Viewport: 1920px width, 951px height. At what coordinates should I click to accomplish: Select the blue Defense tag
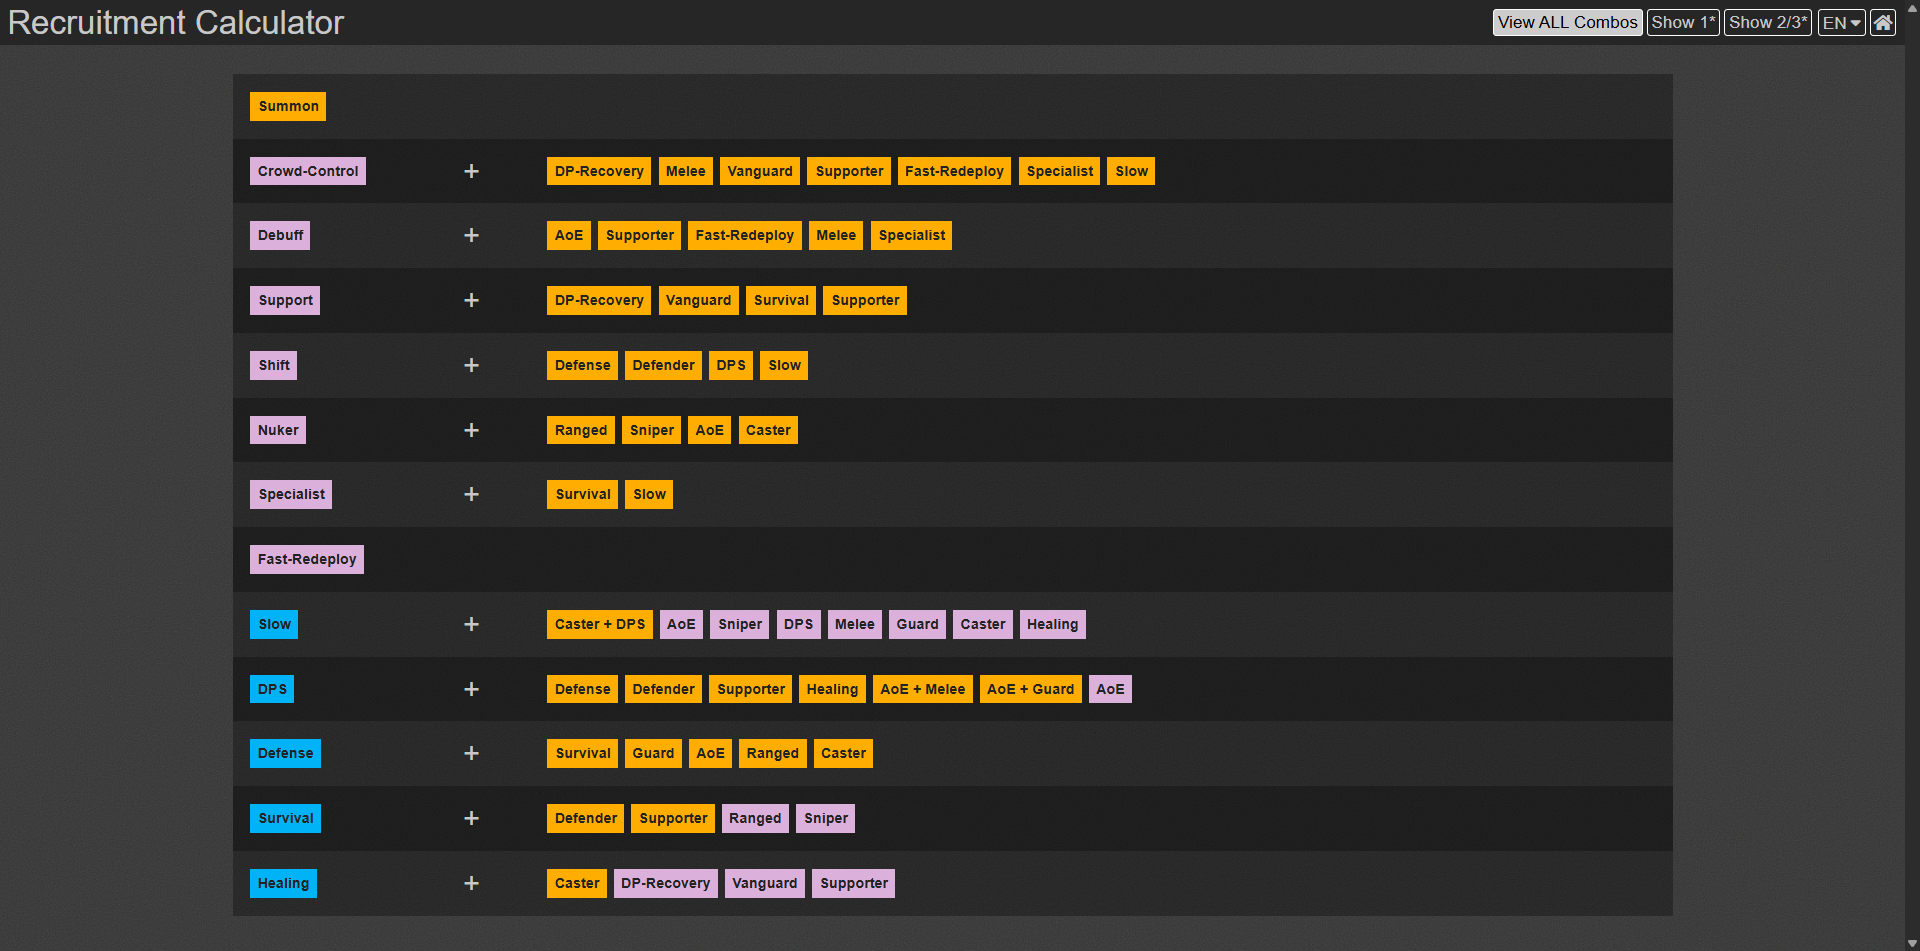[285, 753]
